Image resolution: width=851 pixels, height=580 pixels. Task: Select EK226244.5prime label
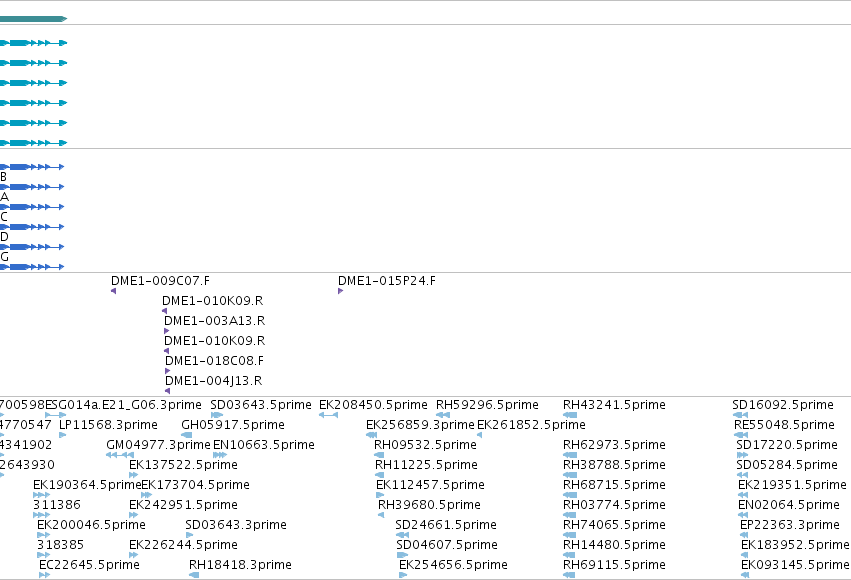[183, 545]
